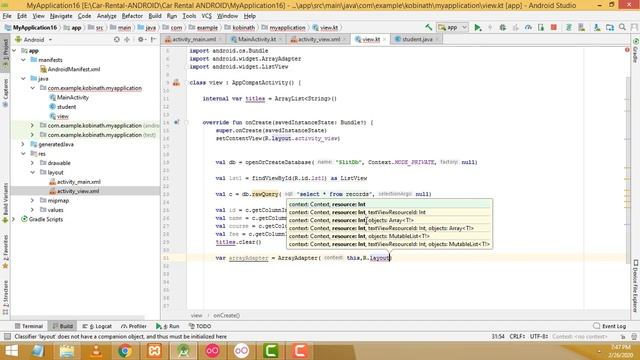Collapse the java folder

pos(23,78)
